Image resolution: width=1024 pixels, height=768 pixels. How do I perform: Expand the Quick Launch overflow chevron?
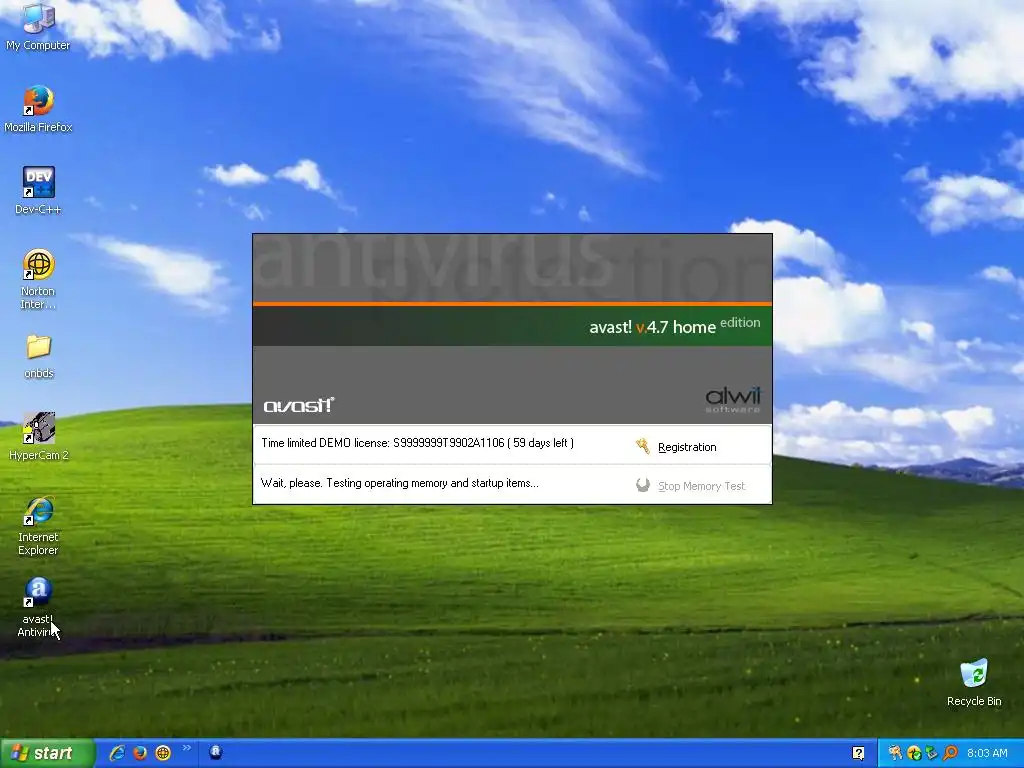(187, 748)
